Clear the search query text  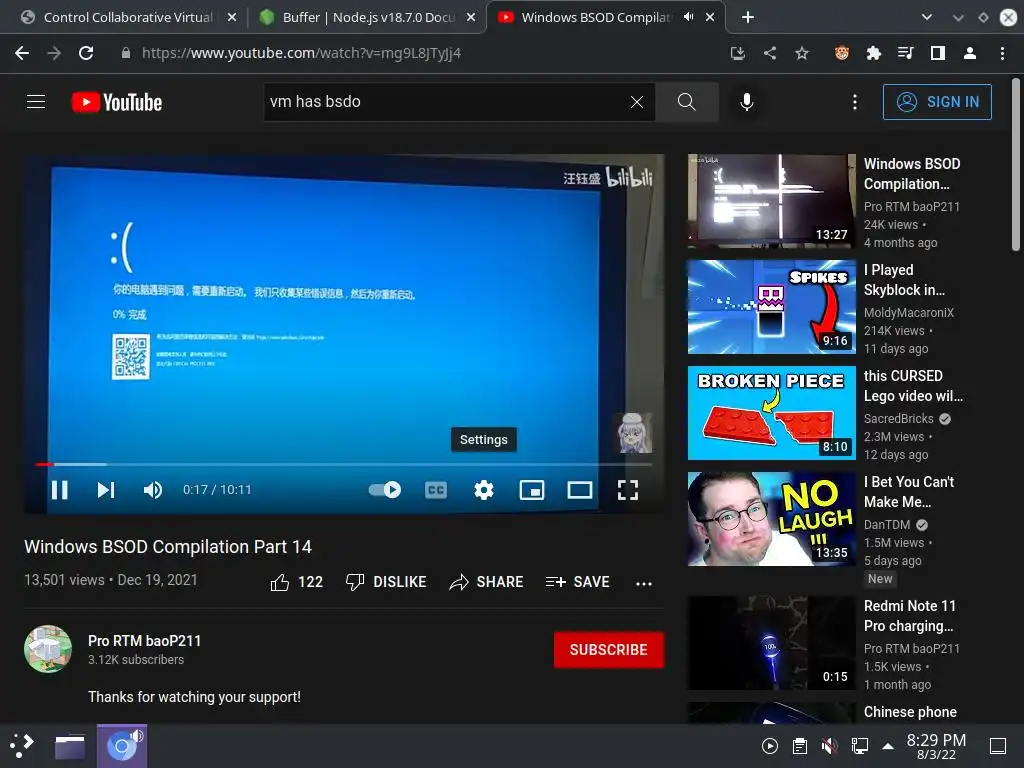pos(637,102)
